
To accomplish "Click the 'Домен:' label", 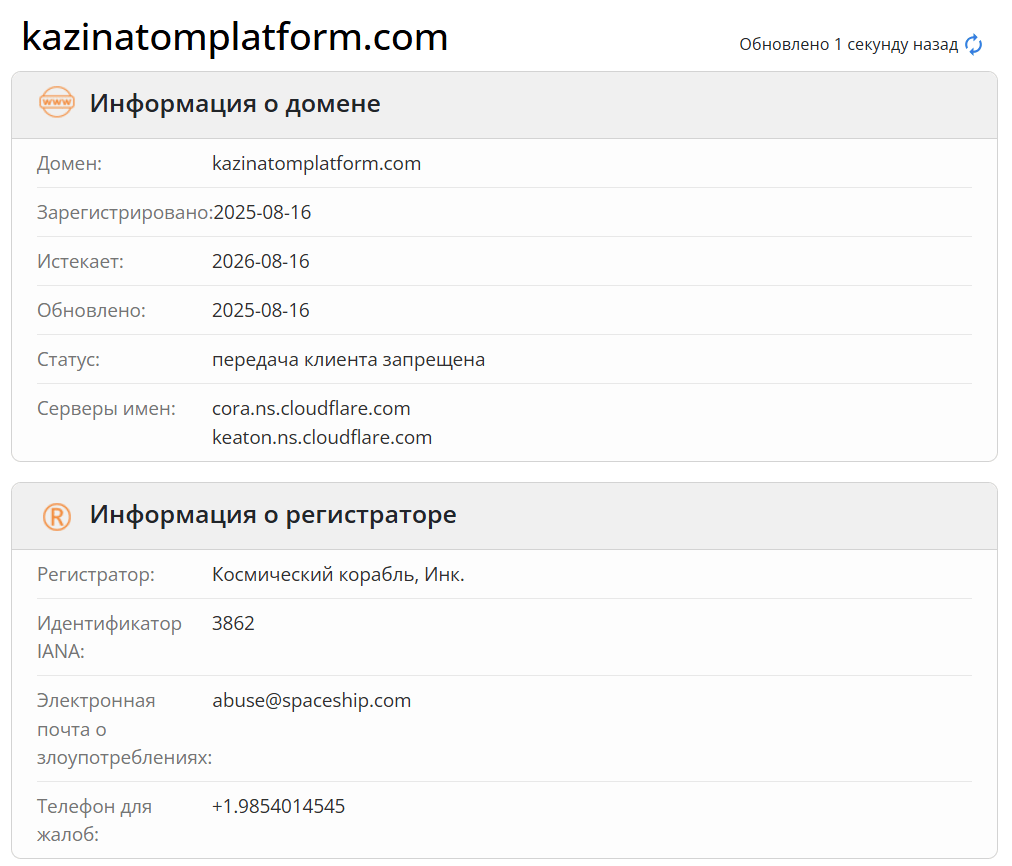I will click(69, 163).
